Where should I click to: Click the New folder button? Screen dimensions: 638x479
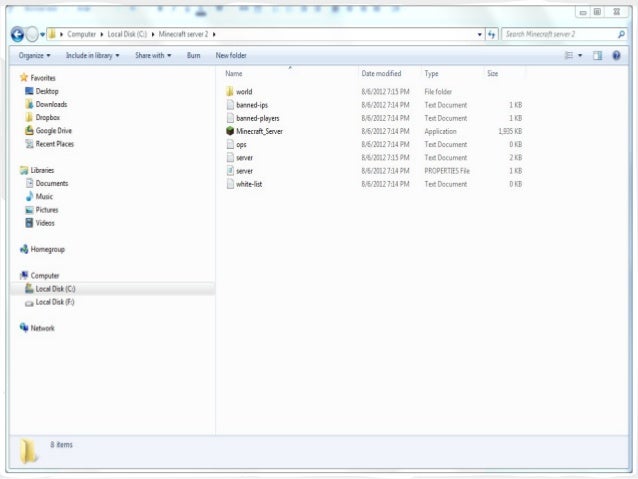pyautogui.click(x=231, y=55)
